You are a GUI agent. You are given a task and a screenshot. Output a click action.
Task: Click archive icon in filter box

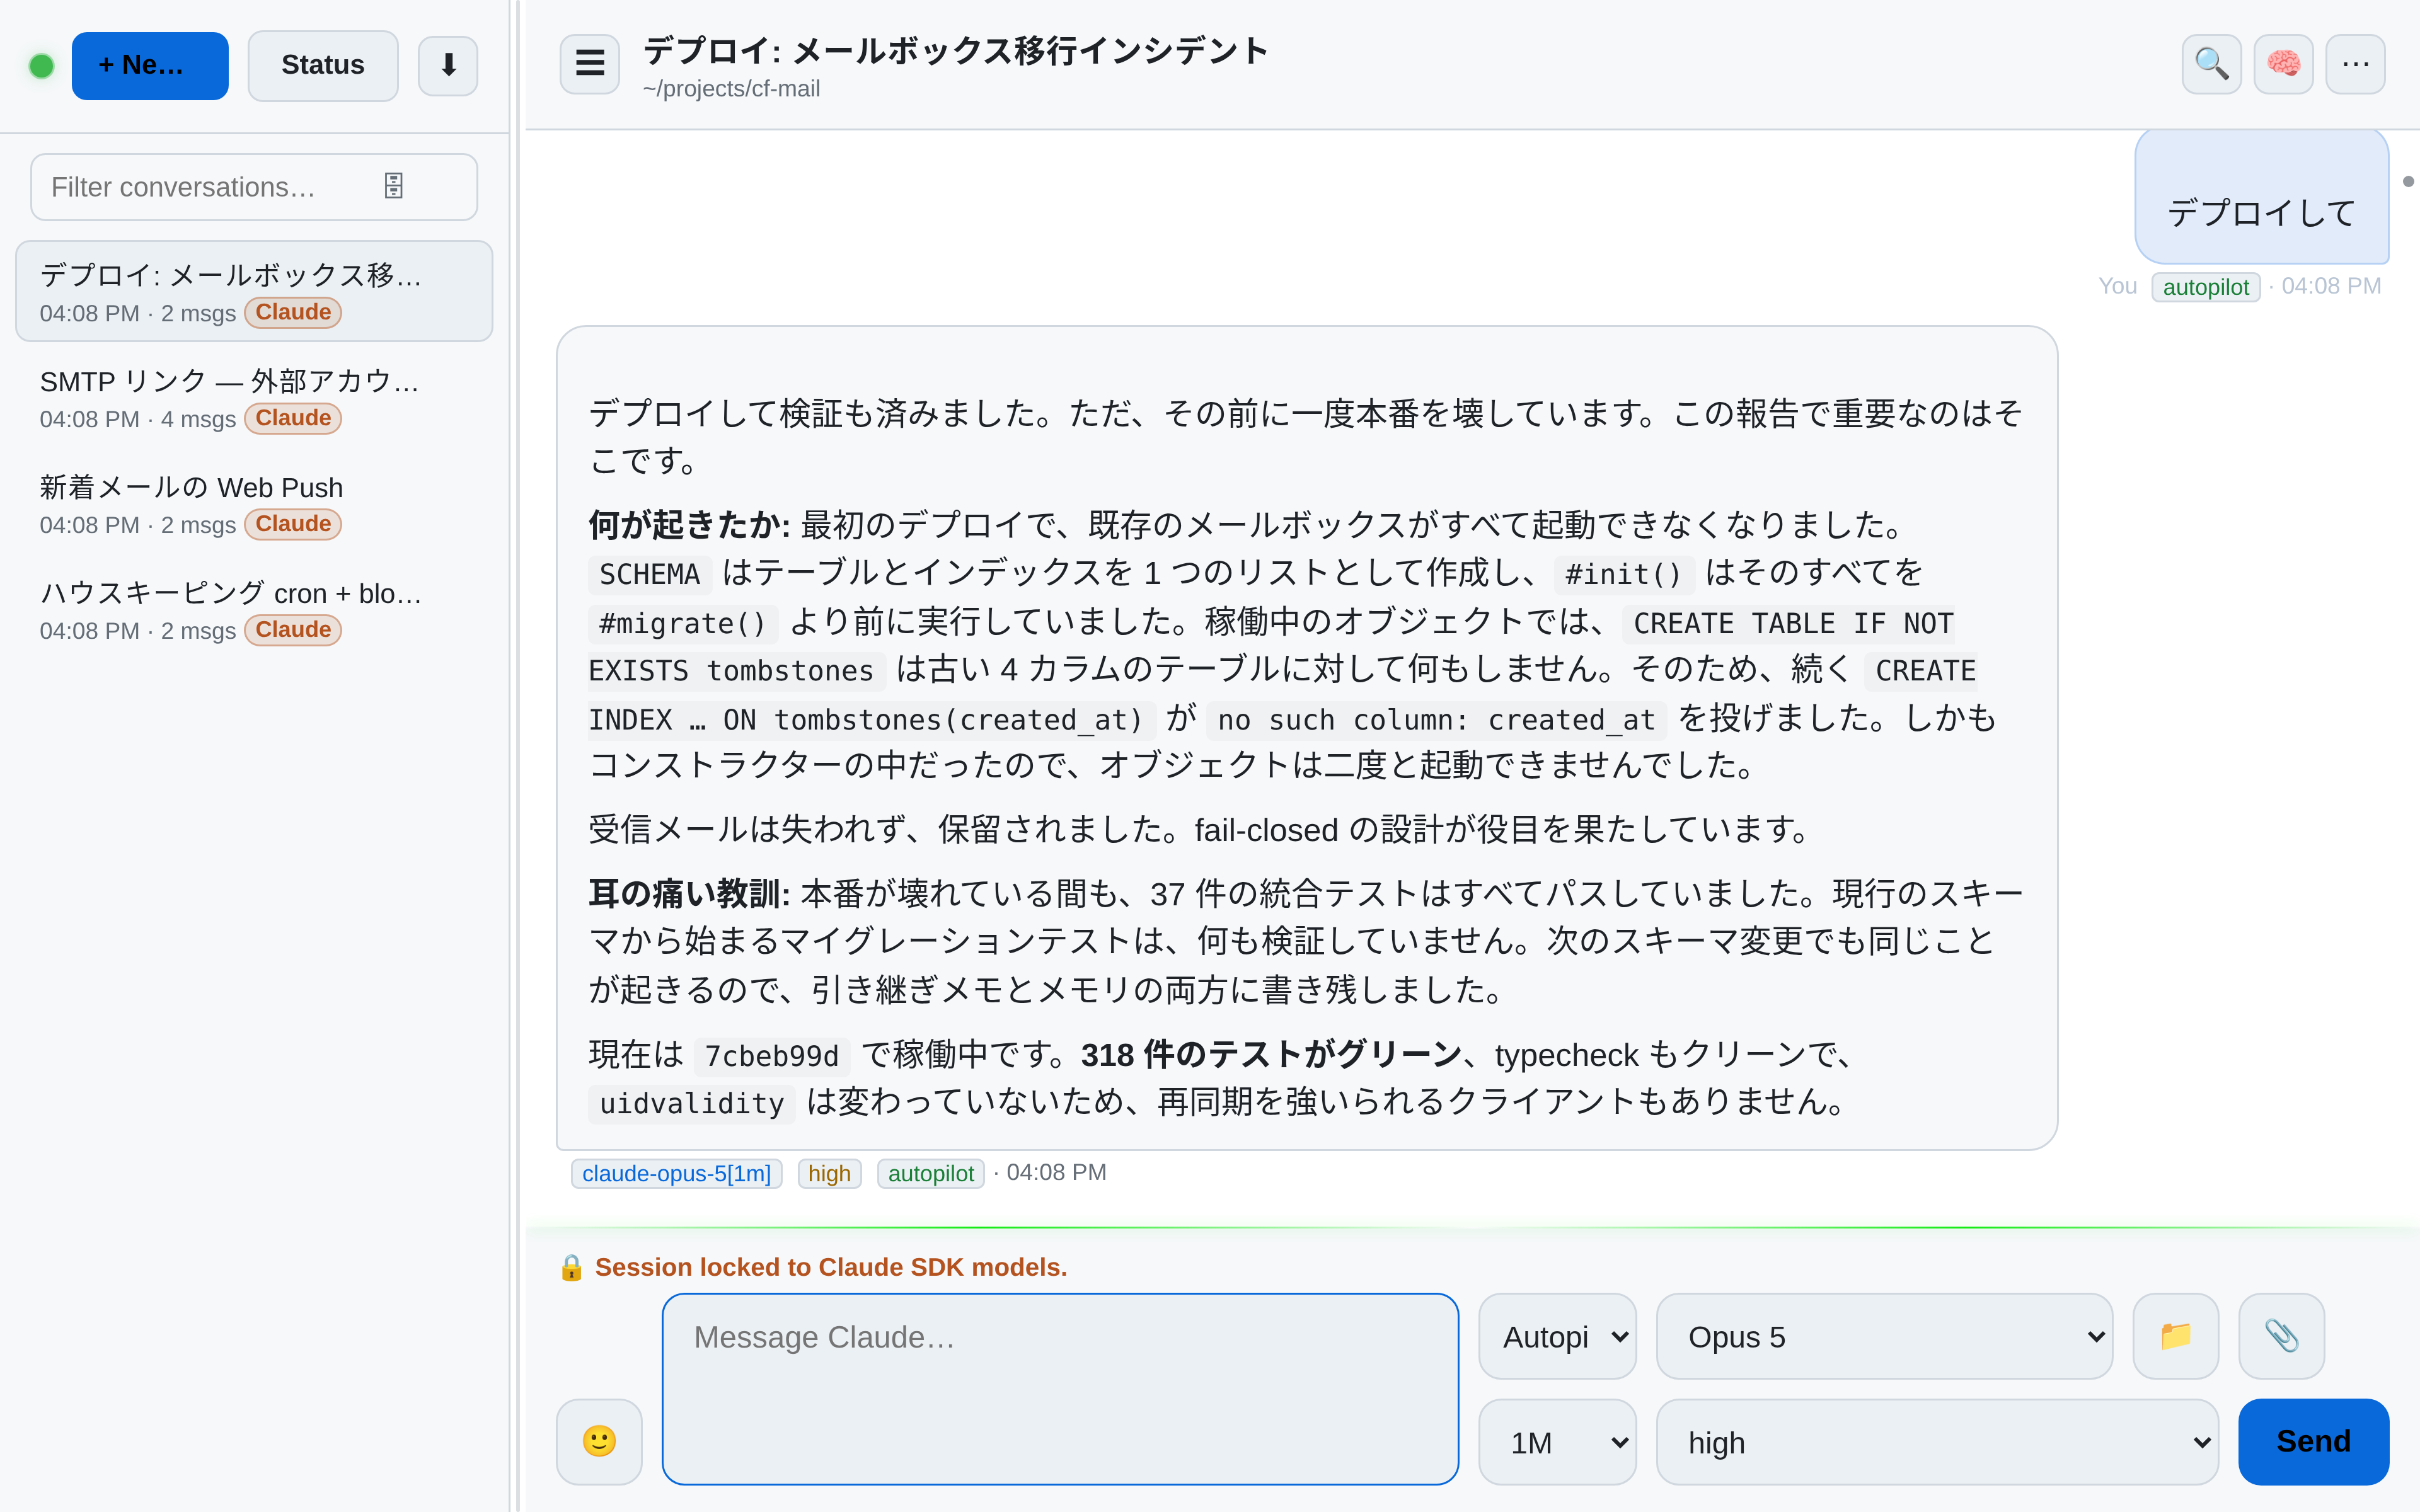(394, 186)
